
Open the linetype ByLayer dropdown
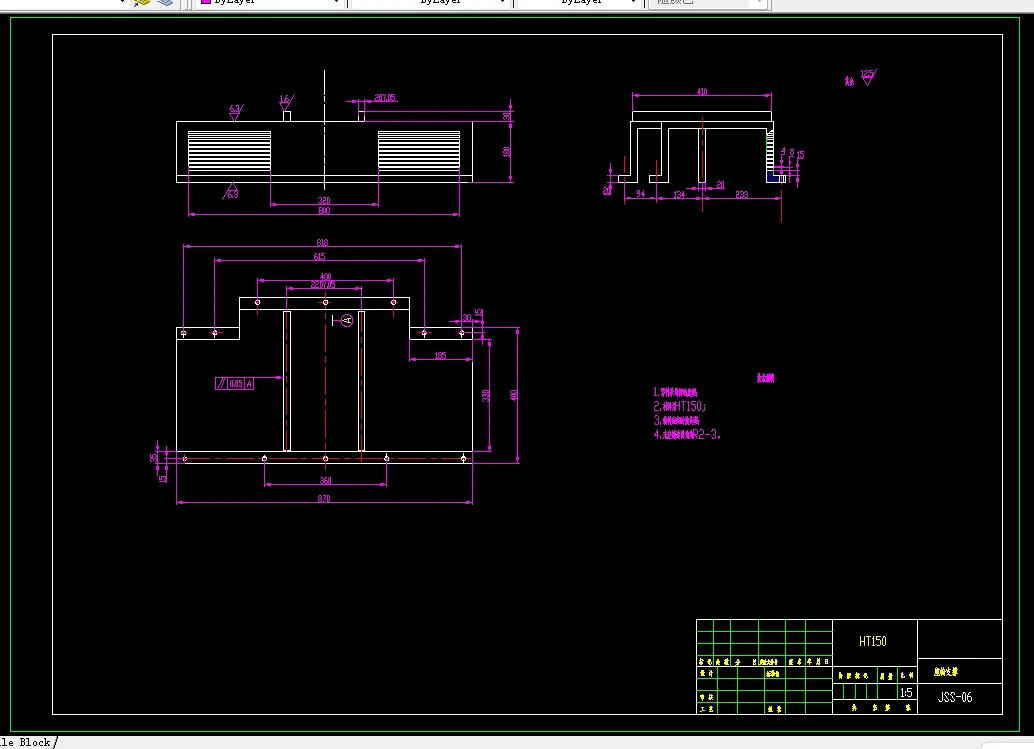(430, 2)
